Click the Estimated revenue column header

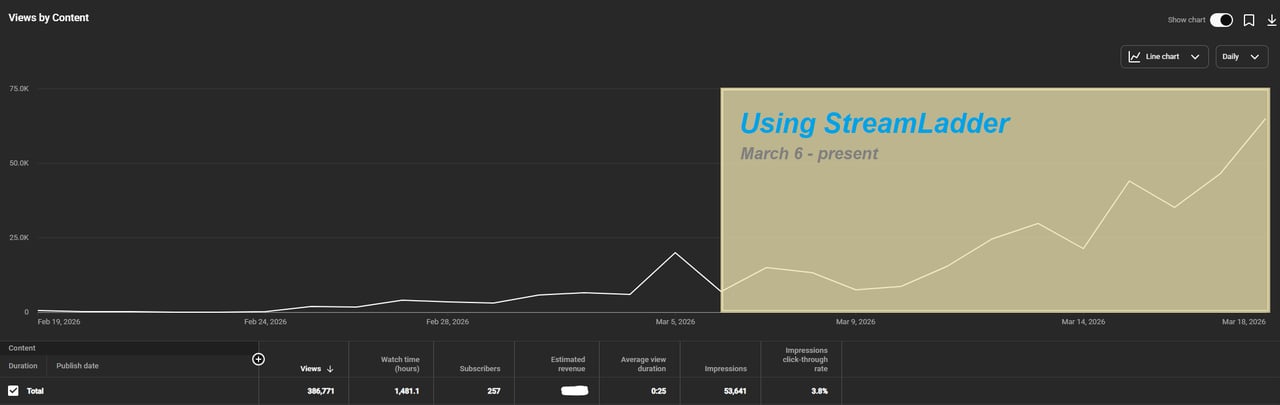pyautogui.click(x=568, y=364)
